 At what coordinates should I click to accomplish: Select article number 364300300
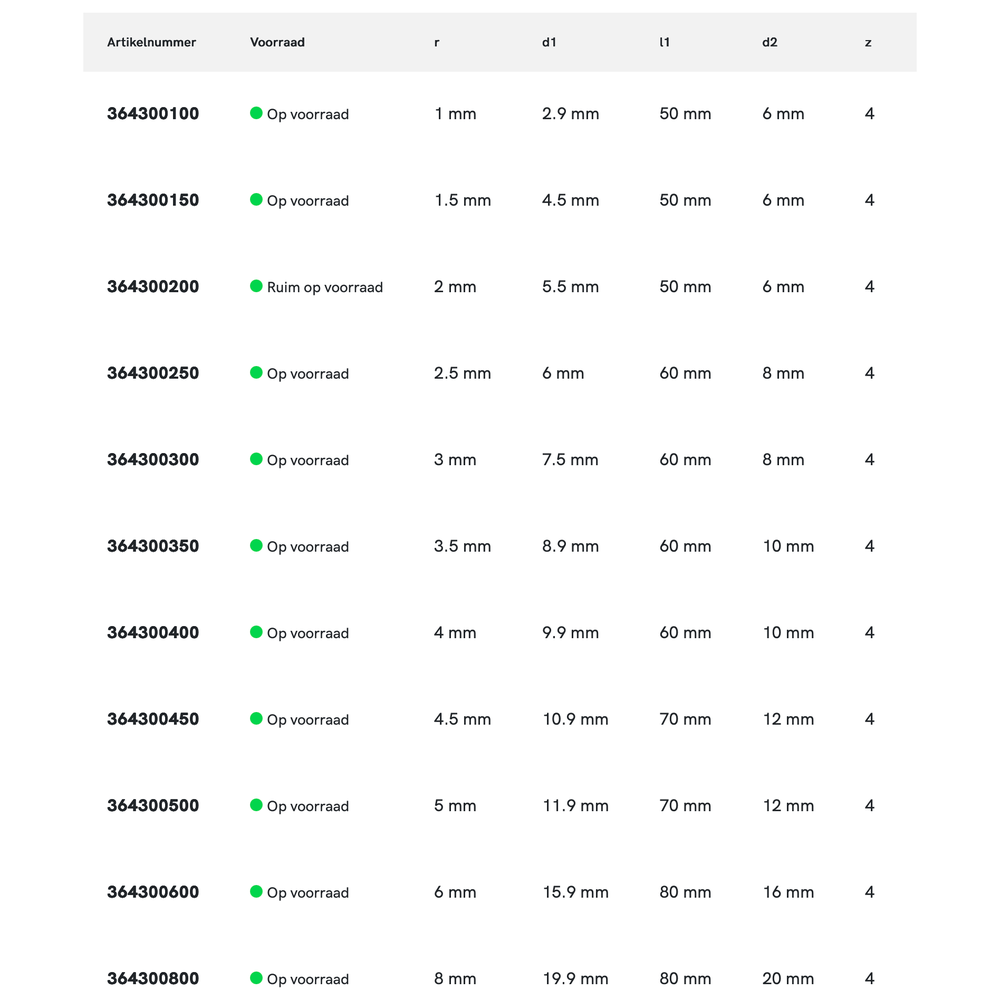coord(153,460)
